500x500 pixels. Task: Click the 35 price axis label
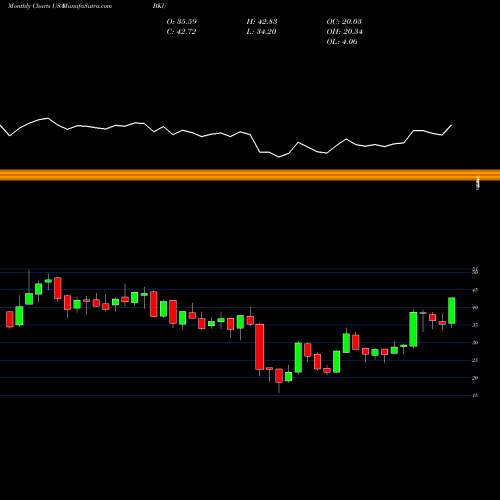click(475, 325)
